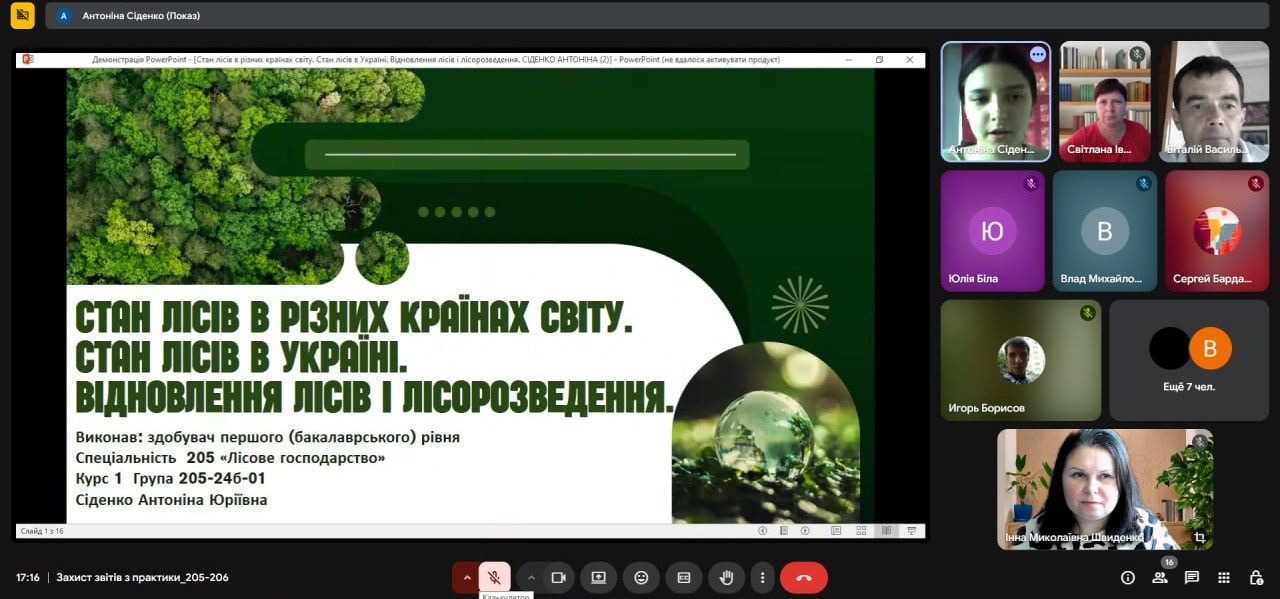Click the PowerPoint logo in the title bar
This screenshot has width=1280, height=599.
click(28, 59)
